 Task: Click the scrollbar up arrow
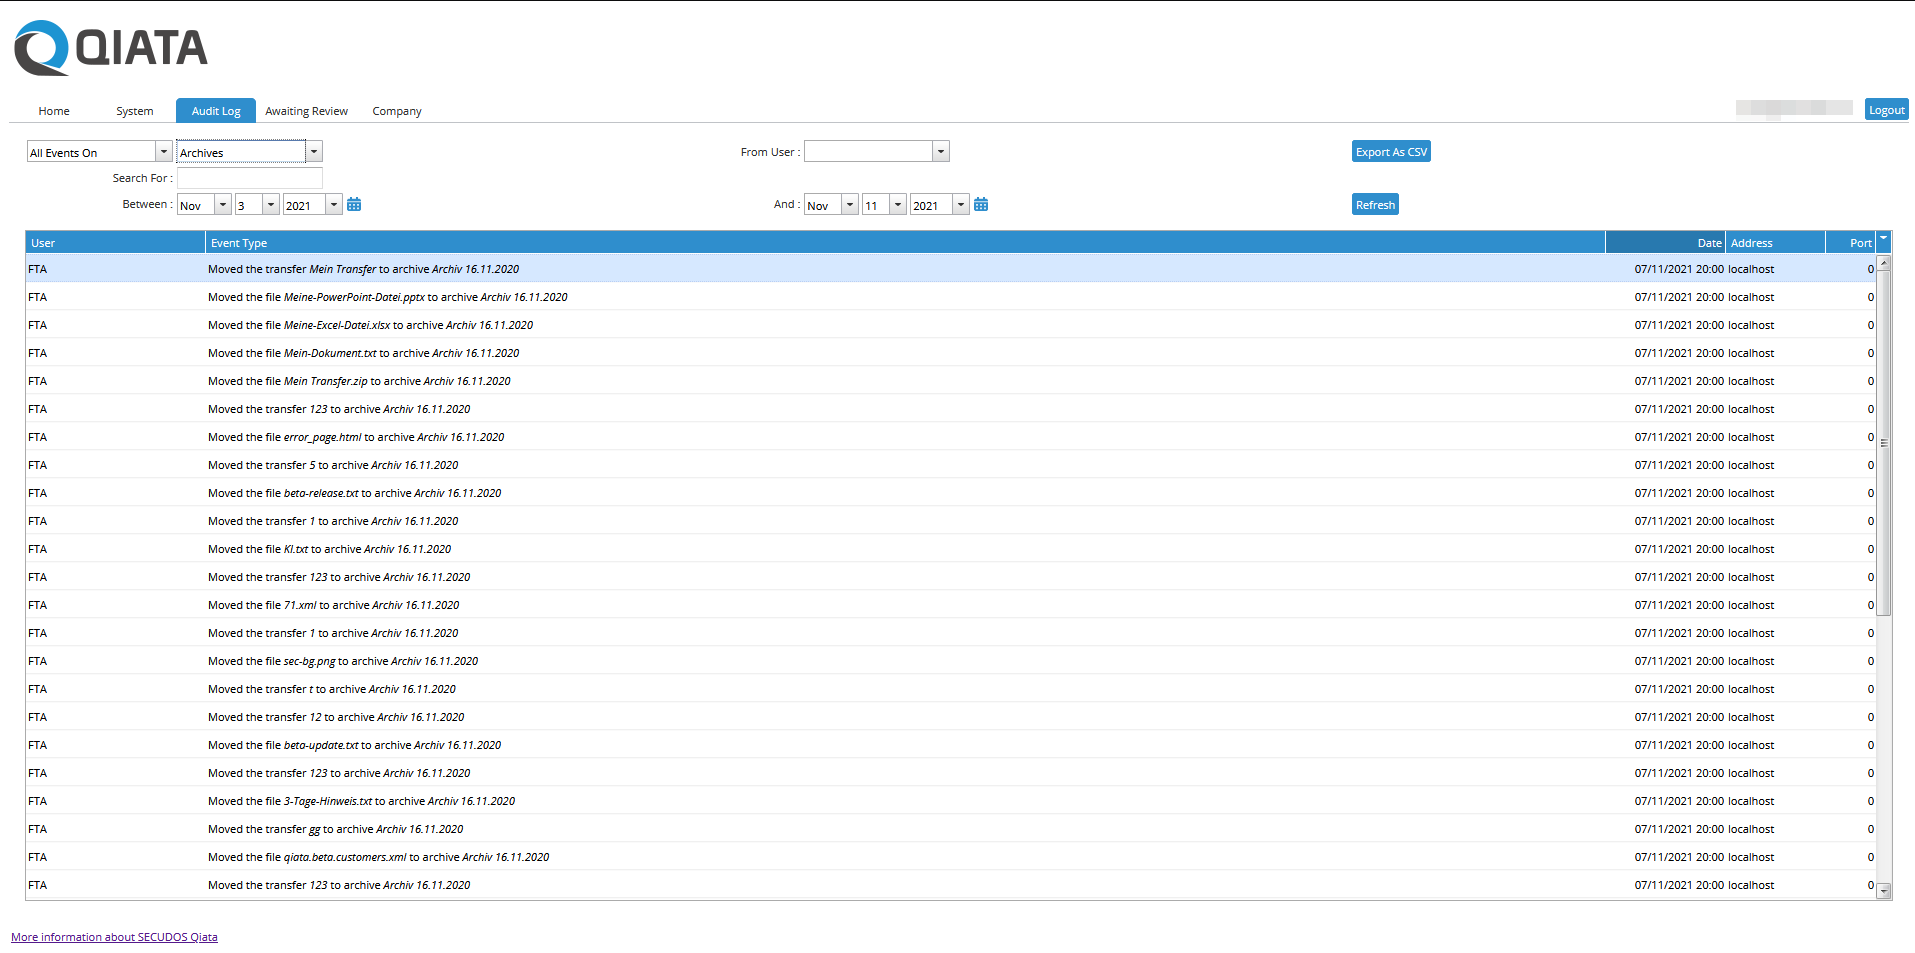1884,261
